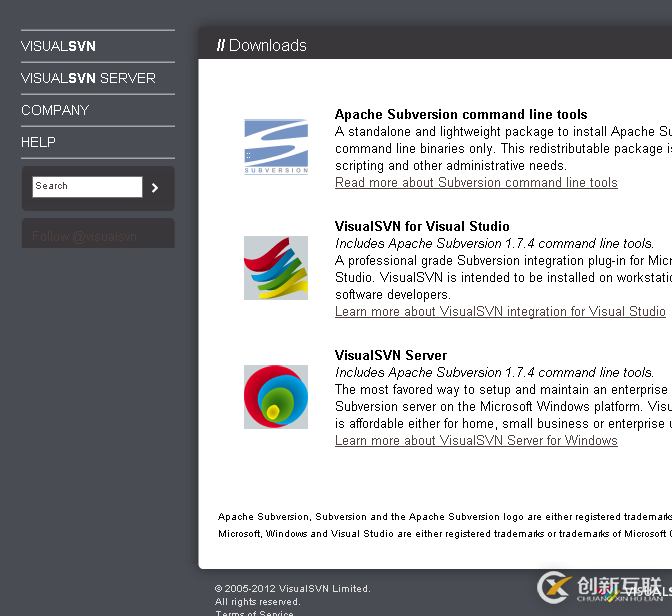Viewport: 672px width, 616px height.
Task: Open the COMPANY menu item
Action: click(x=55, y=110)
